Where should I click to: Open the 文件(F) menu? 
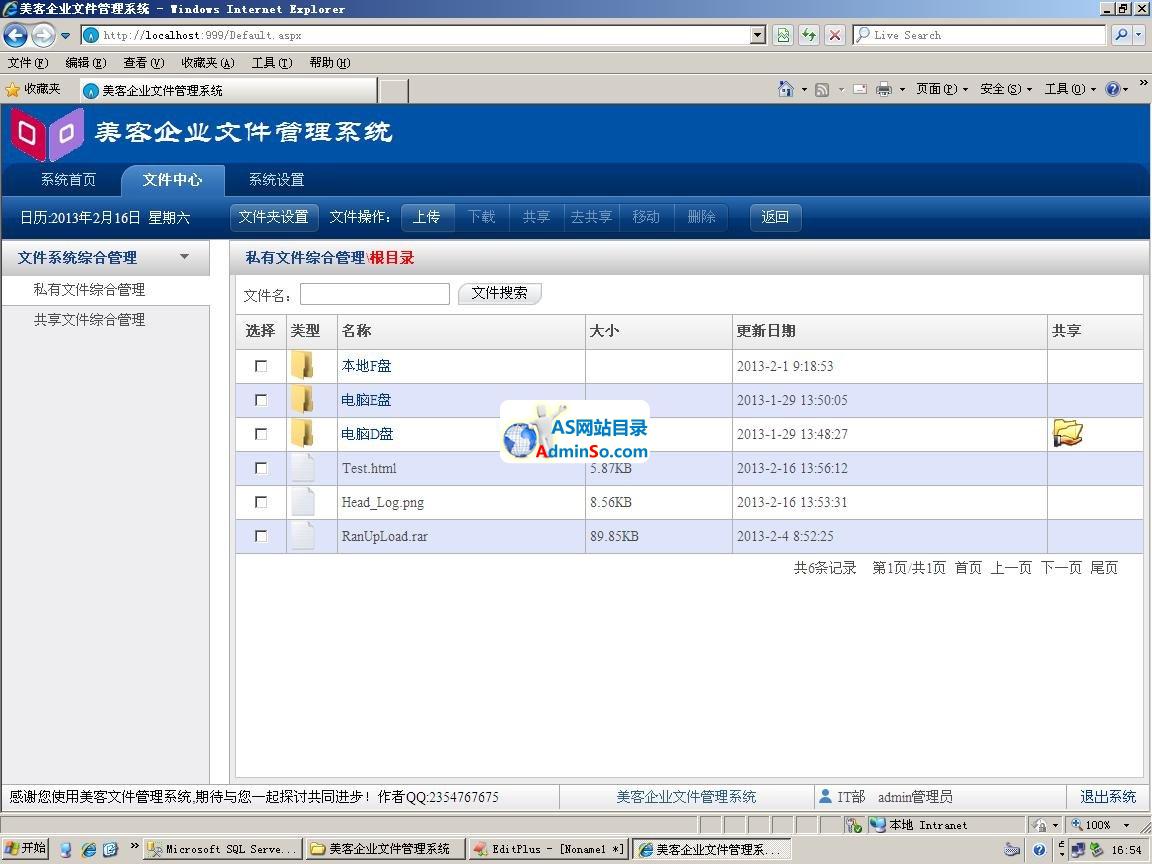pyautogui.click(x=28, y=62)
